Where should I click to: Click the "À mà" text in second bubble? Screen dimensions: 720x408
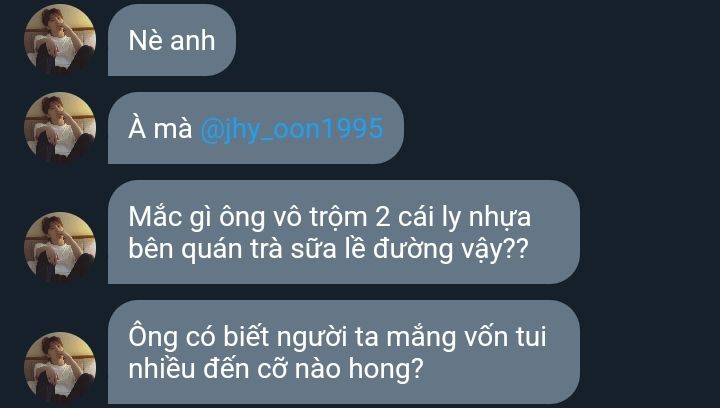pyautogui.click(x=160, y=128)
